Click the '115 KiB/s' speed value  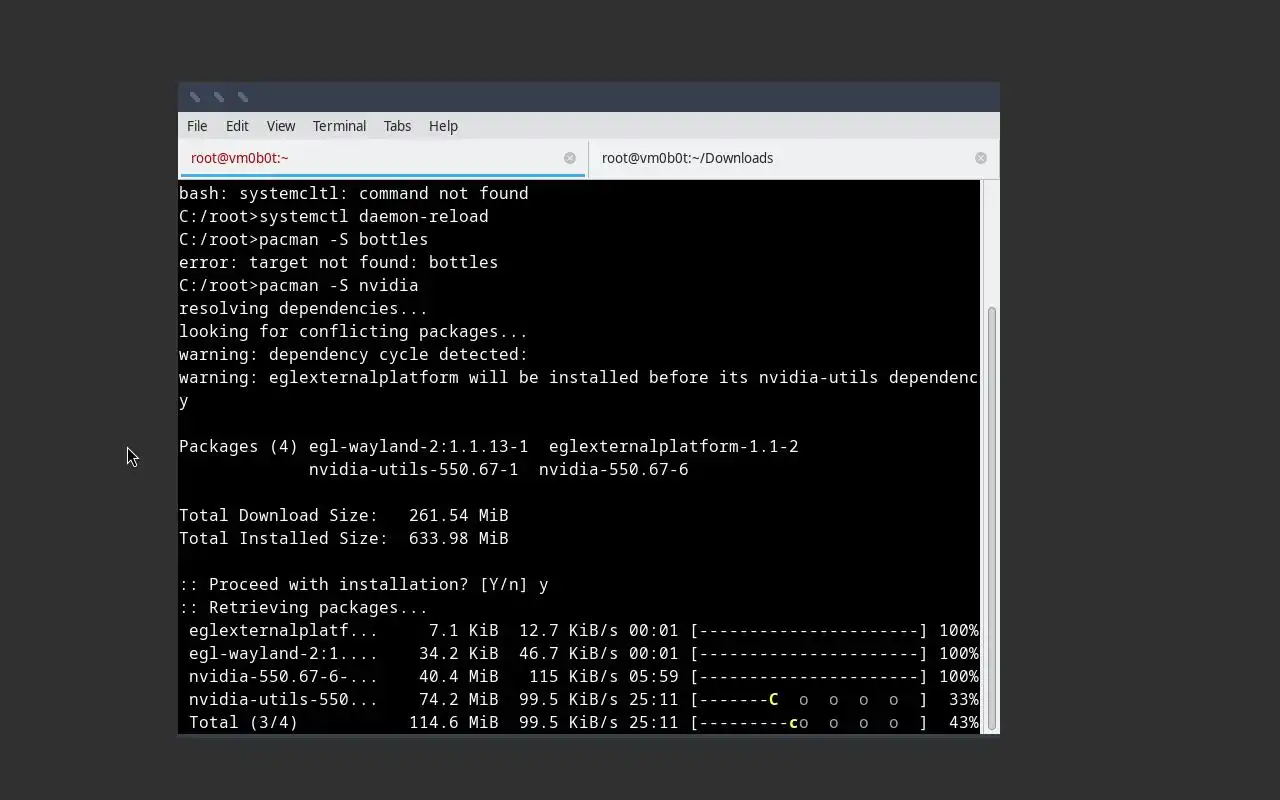point(573,677)
